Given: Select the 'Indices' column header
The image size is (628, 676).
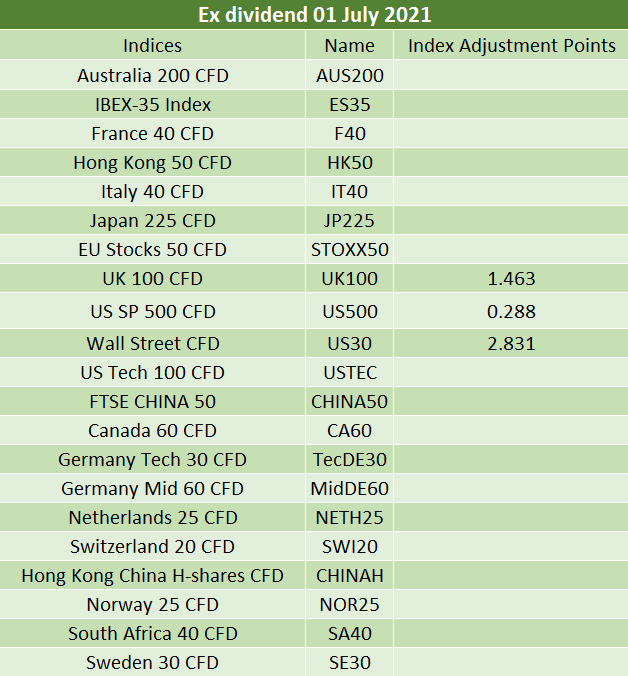Looking at the screenshot, I should tap(153, 45).
